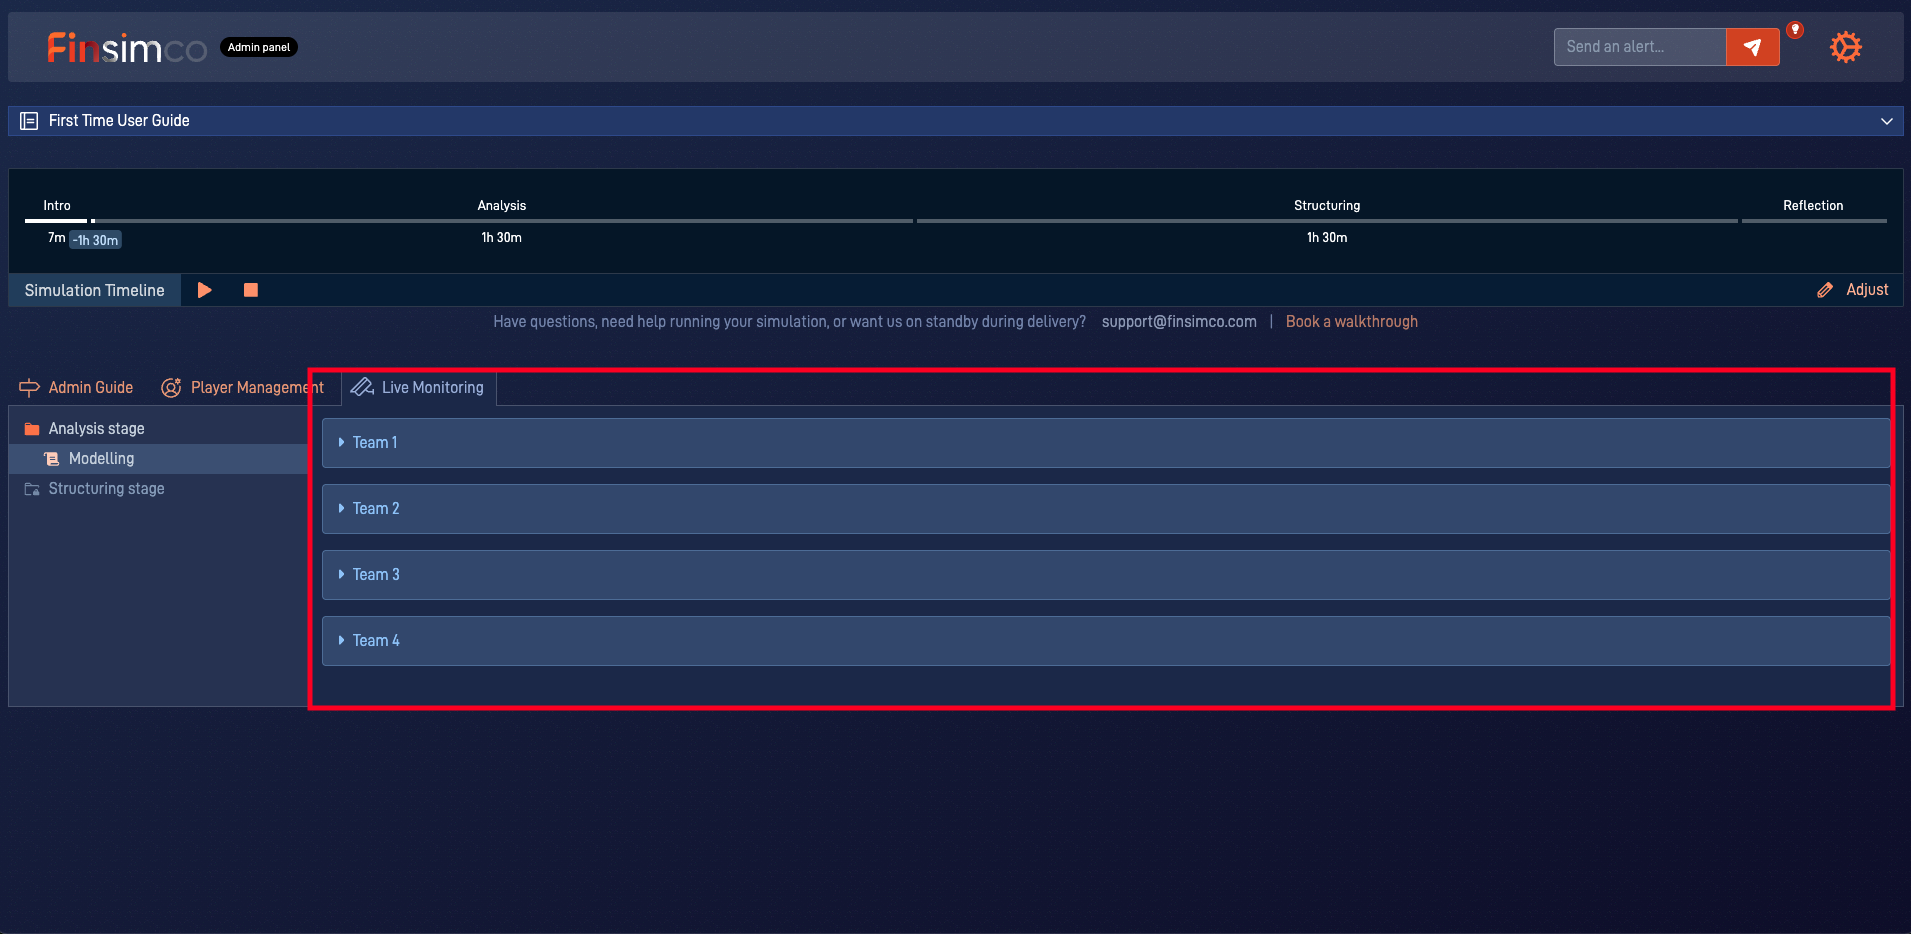Viewport: 1911px width, 934px height.
Task: Switch to the Live Monitoring tab
Action: click(418, 388)
